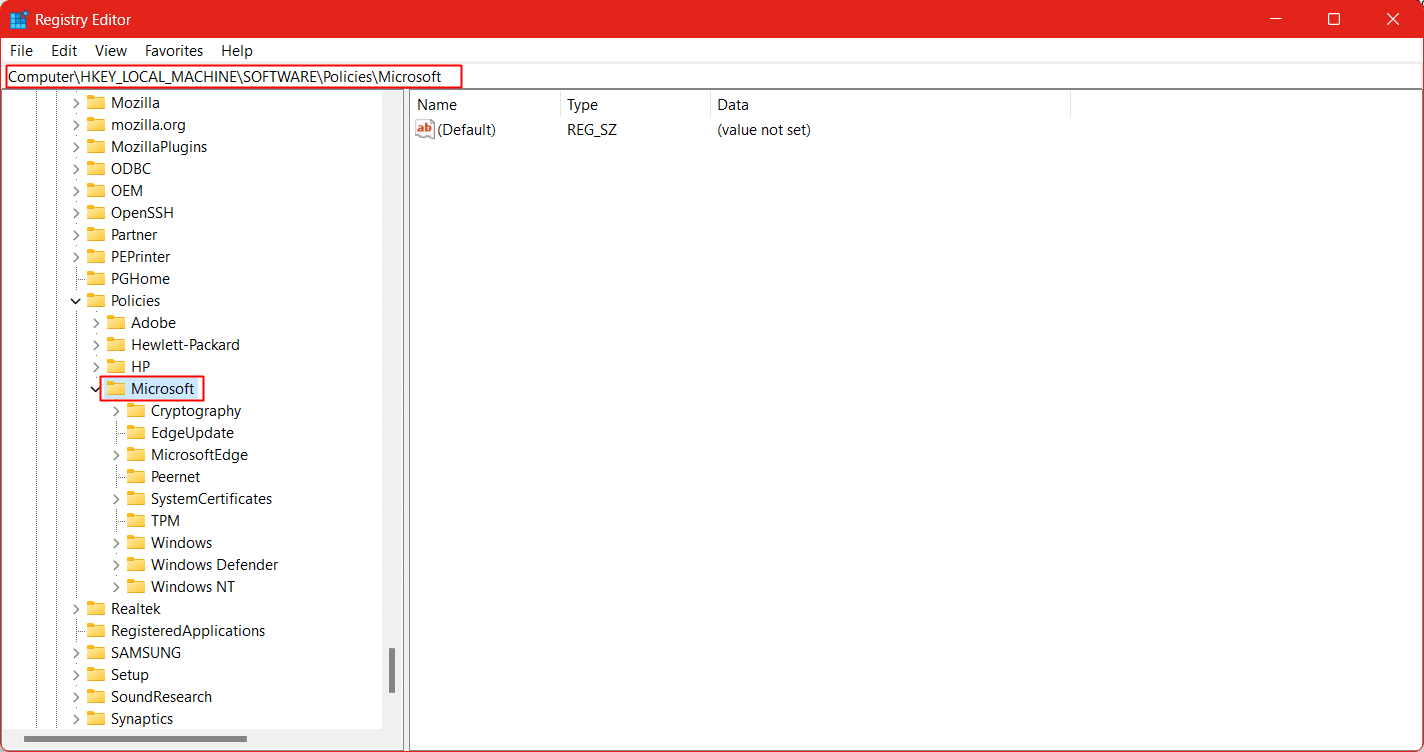Image resolution: width=1424 pixels, height=752 pixels.
Task: Open the Edit menu
Action: 64,51
